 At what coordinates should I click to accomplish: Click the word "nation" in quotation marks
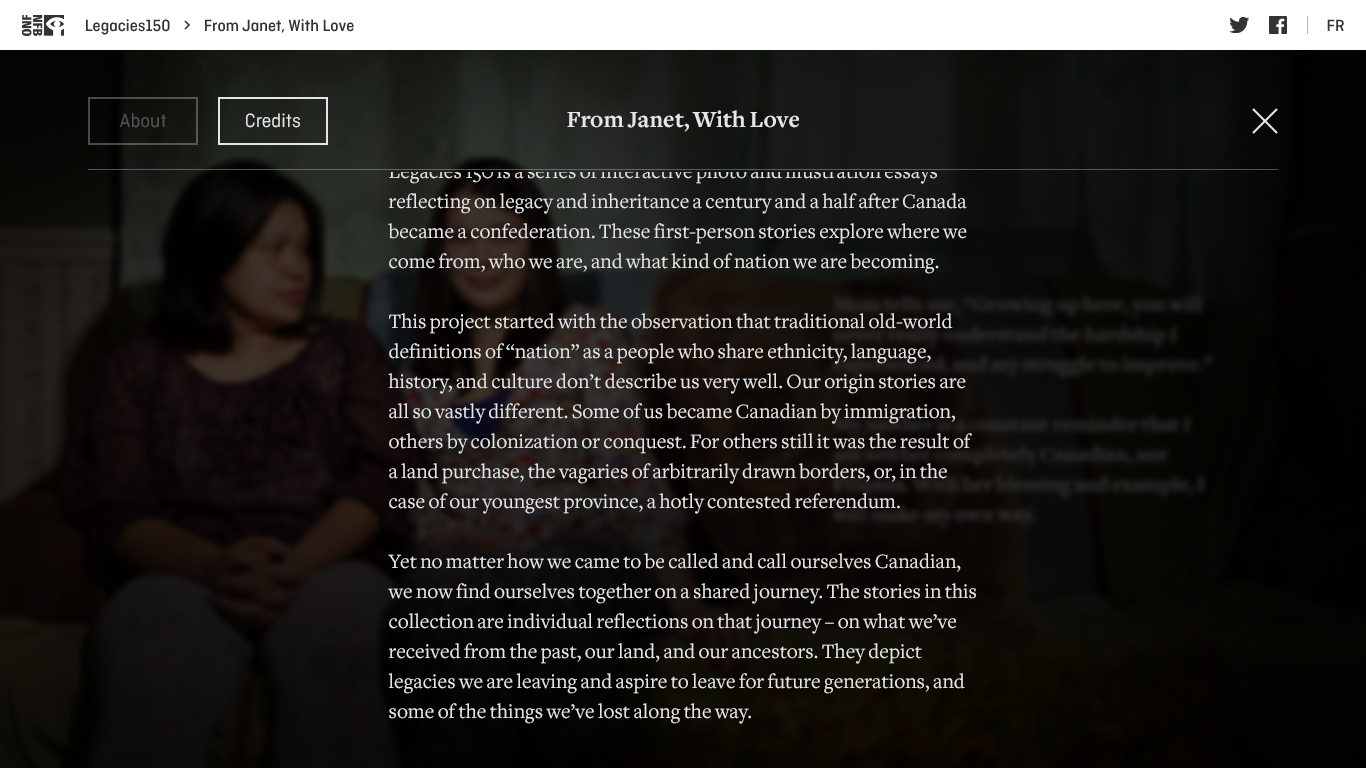click(543, 352)
